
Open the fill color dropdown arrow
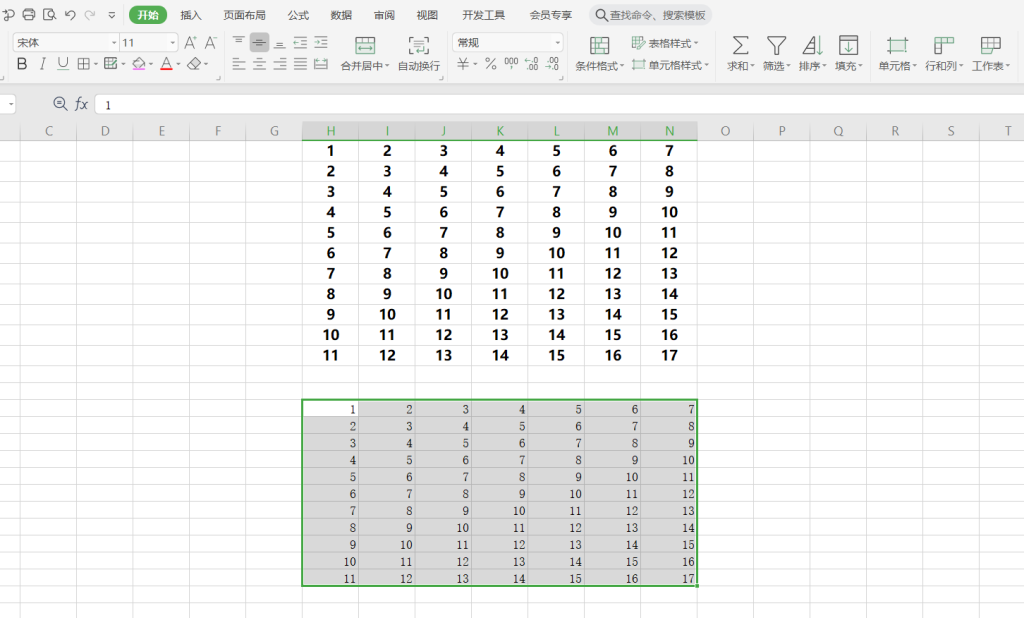click(x=151, y=64)
